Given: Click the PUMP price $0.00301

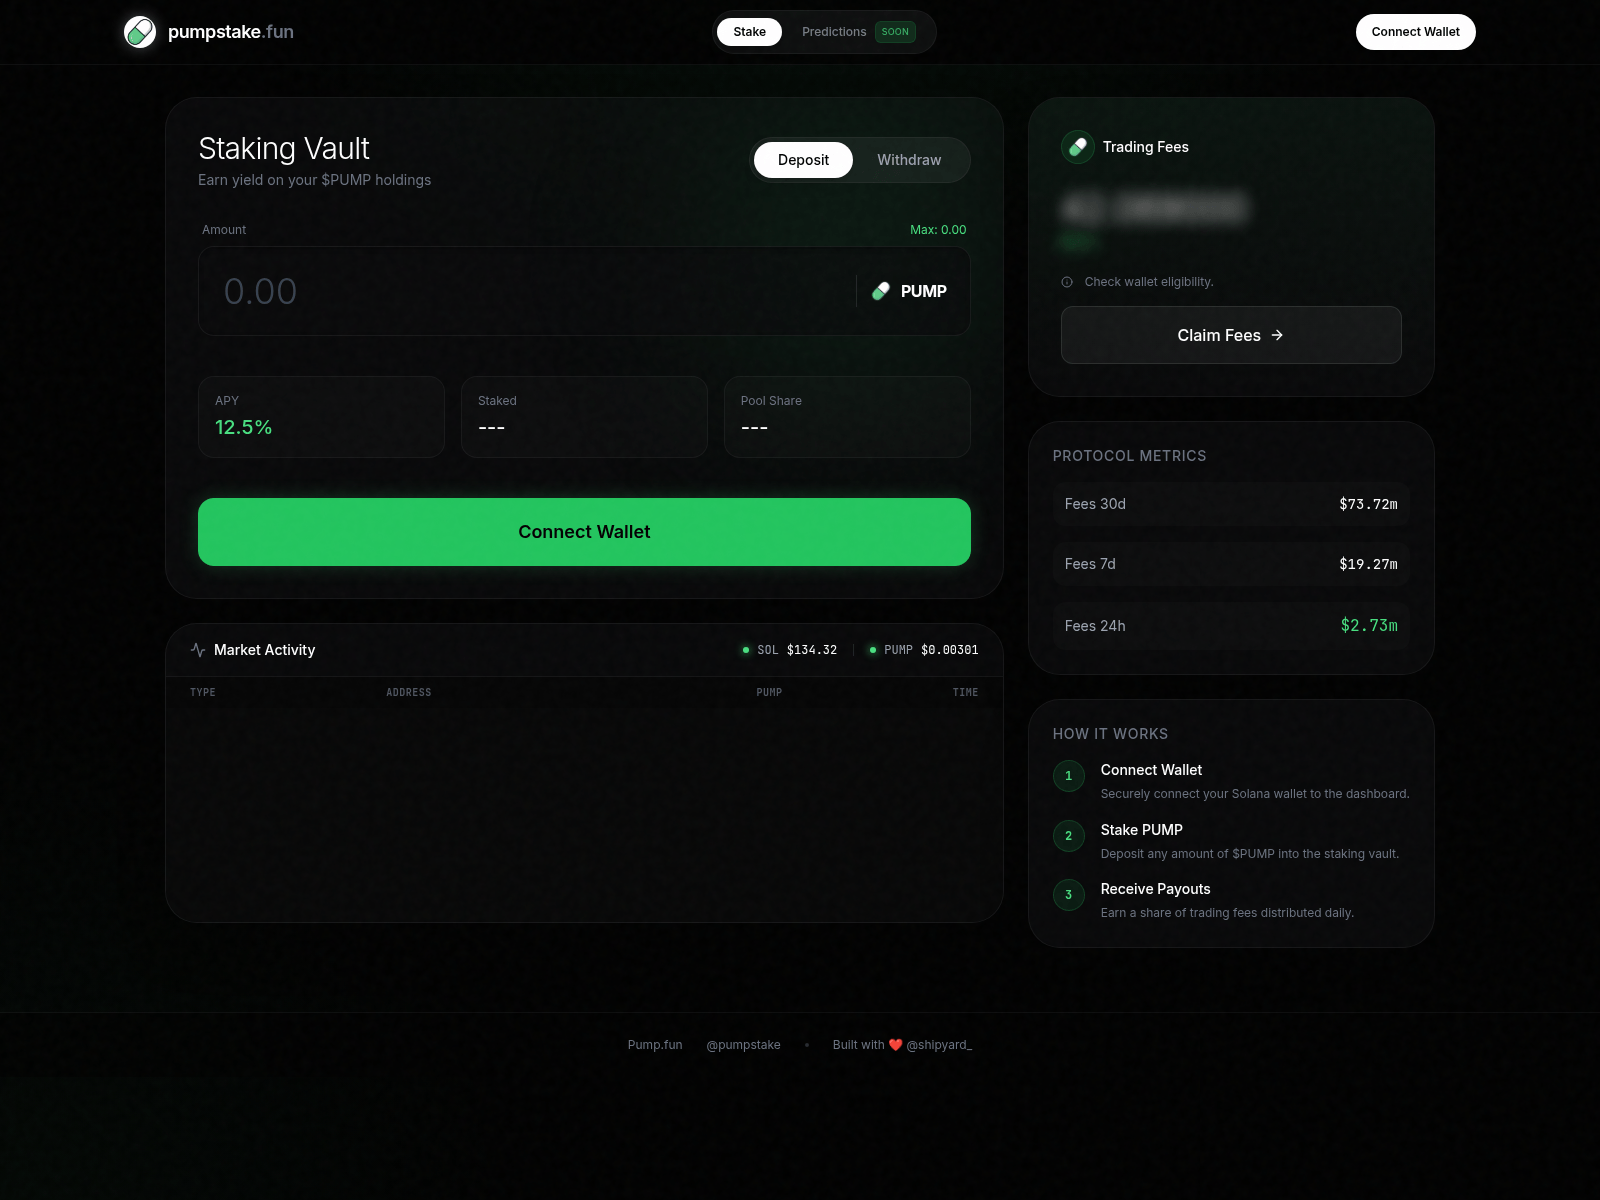Looking at the screenshot, I should [950, 650].
